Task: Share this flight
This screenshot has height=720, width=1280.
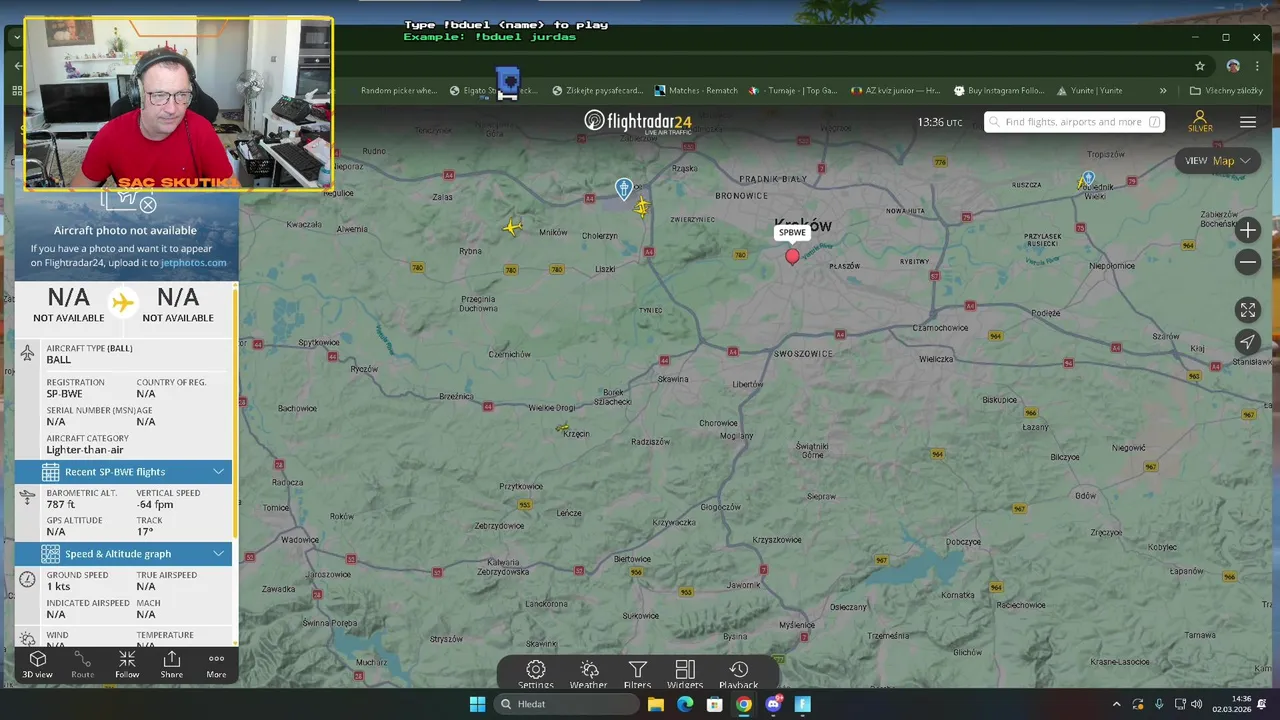Action: point(172,665)
